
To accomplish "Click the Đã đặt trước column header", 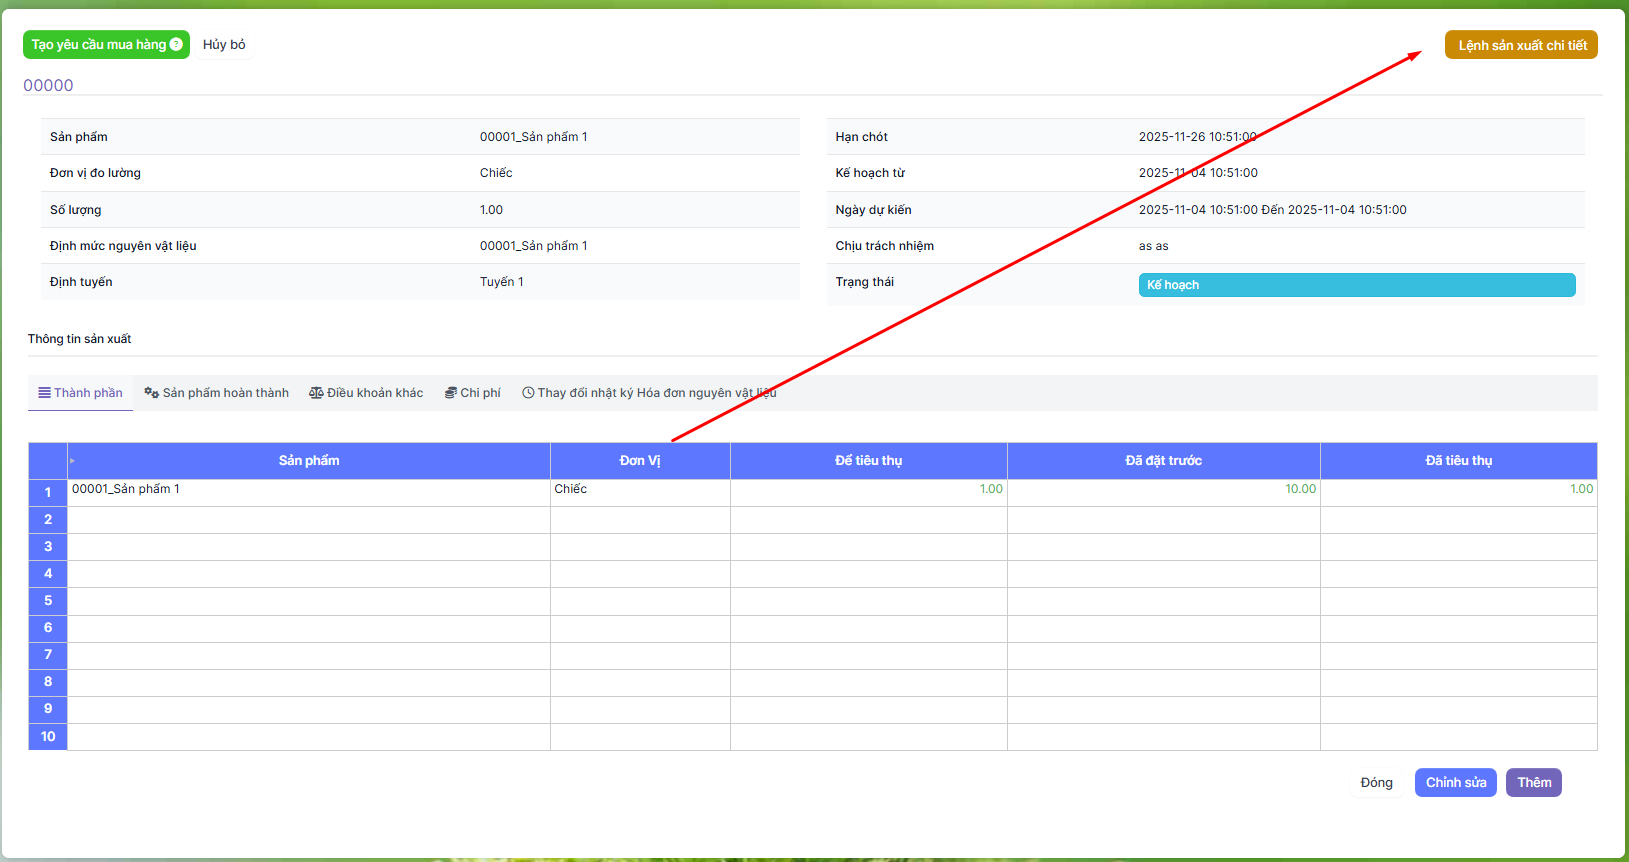I will 1163,461.
